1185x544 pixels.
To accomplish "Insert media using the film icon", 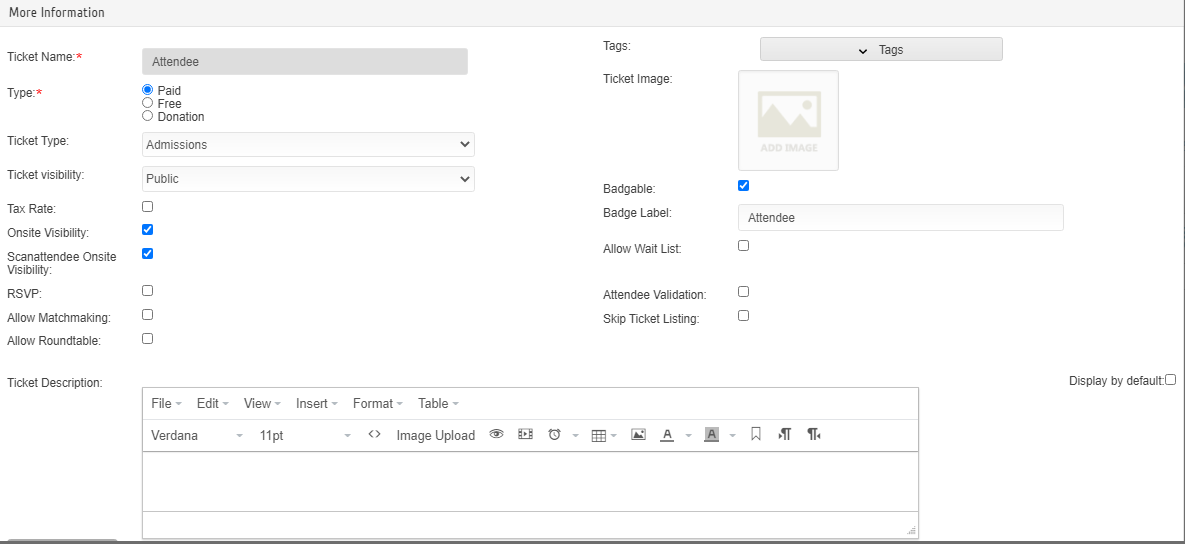I will [x=525, y=434].
